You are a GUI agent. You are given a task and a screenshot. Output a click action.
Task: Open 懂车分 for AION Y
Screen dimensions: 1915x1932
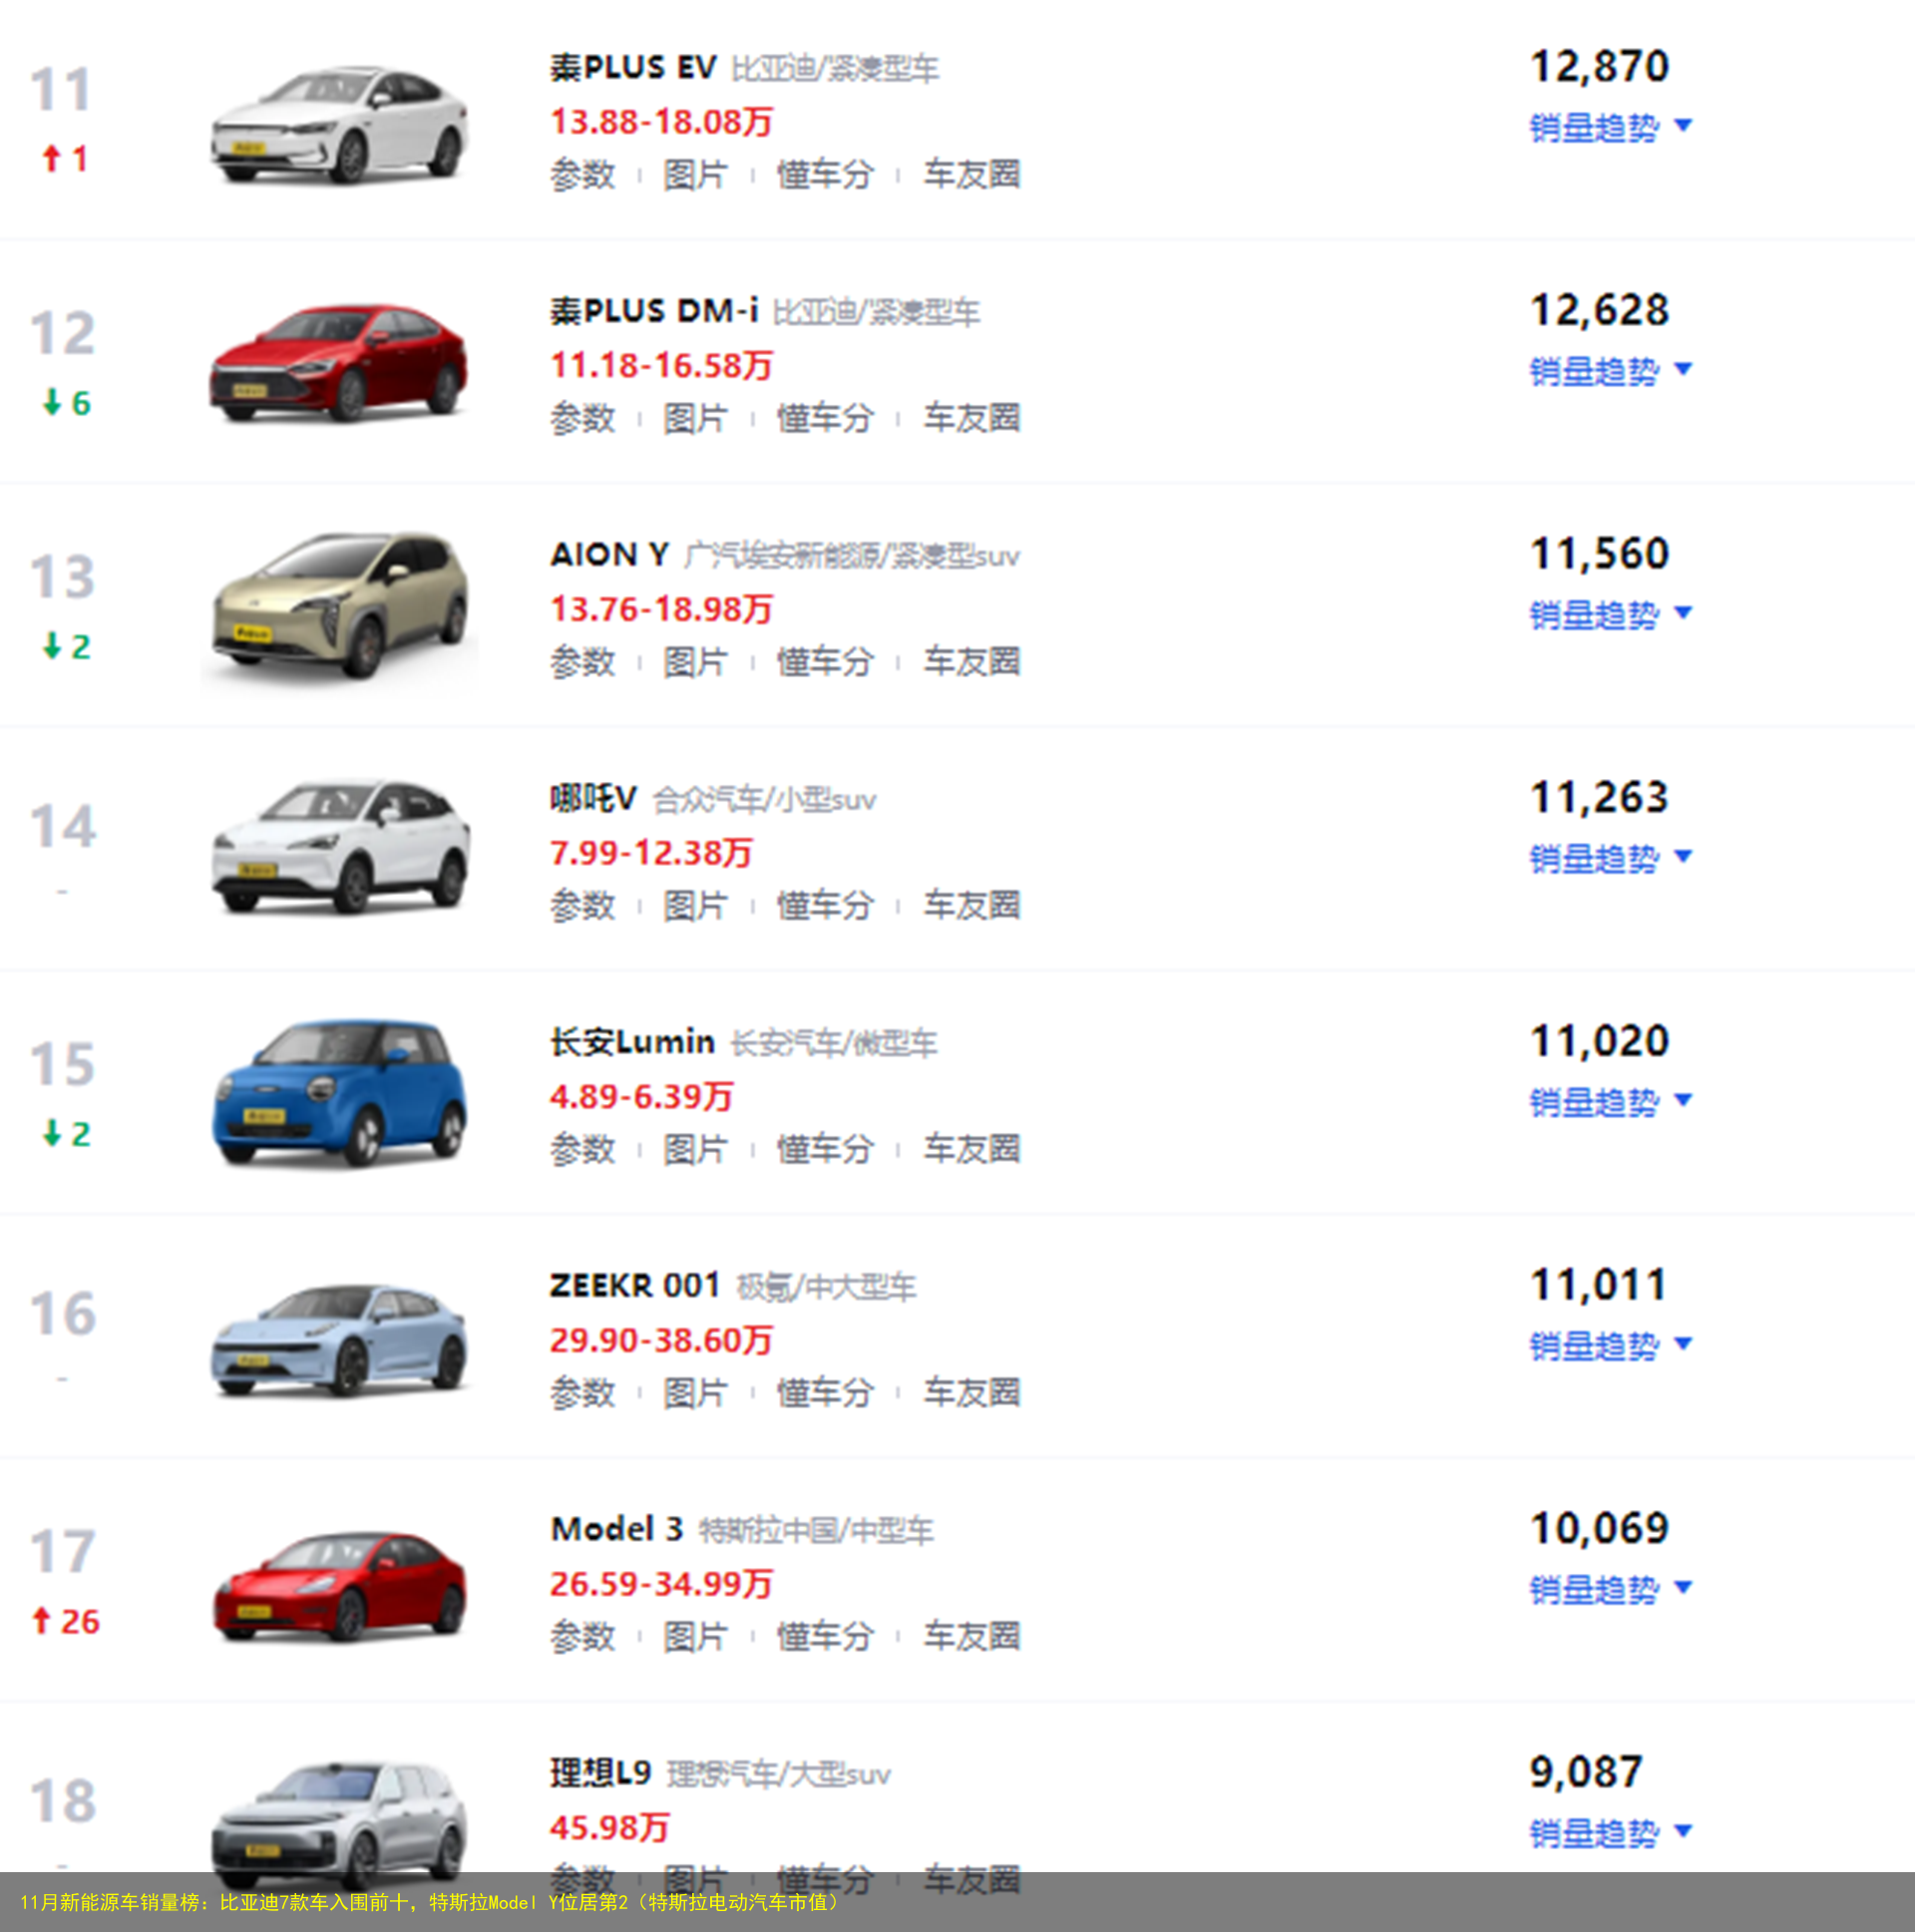(826, 662)
